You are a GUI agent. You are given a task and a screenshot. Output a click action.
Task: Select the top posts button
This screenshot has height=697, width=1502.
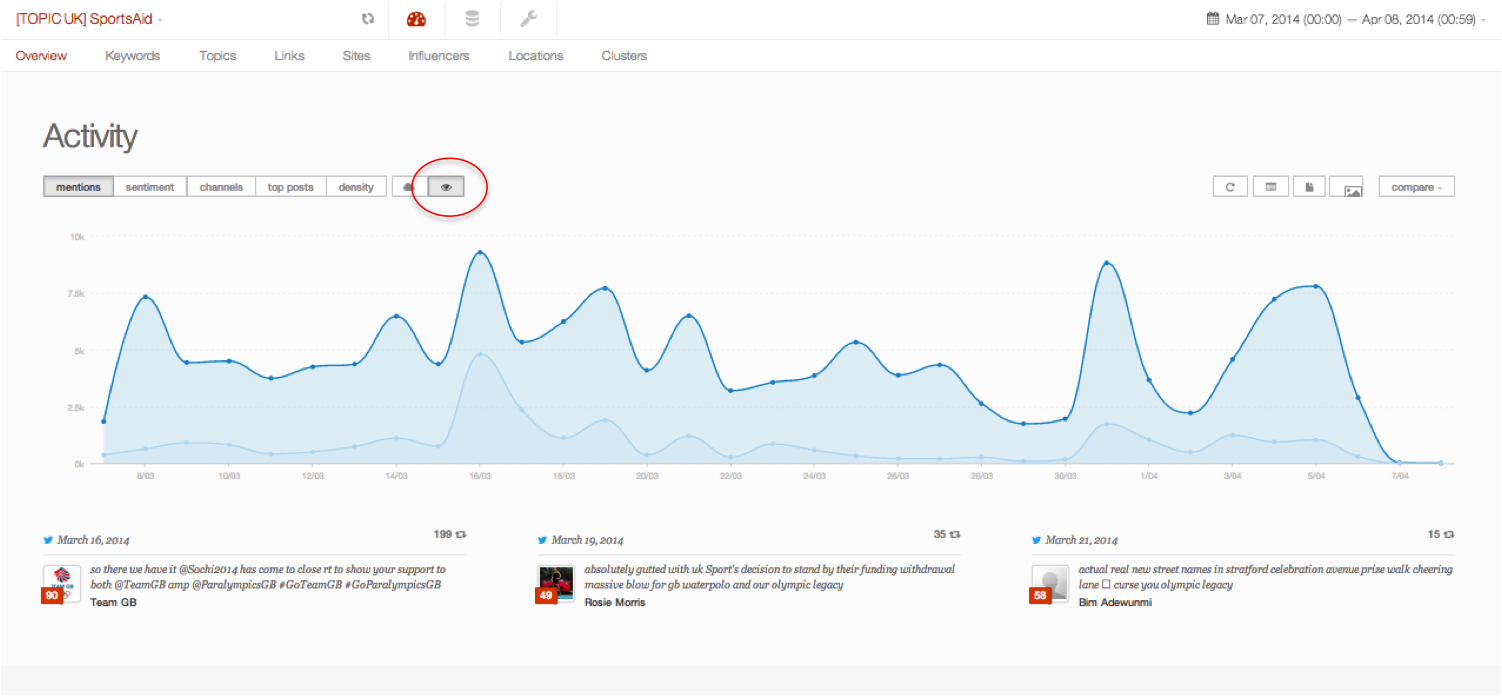click(290, 187)
